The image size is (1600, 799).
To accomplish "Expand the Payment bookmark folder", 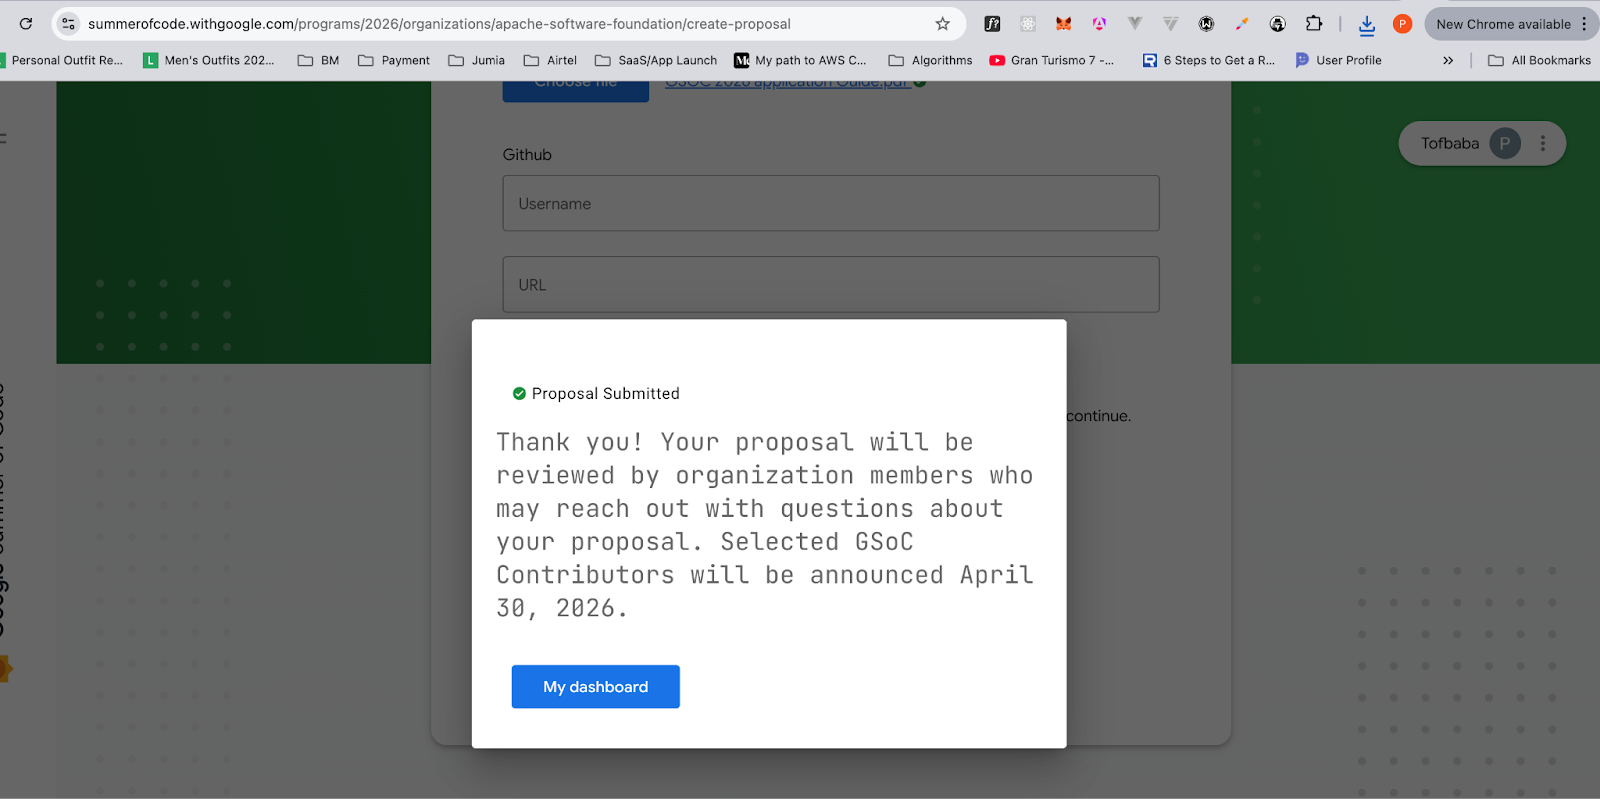I will (x=394, y=60).
